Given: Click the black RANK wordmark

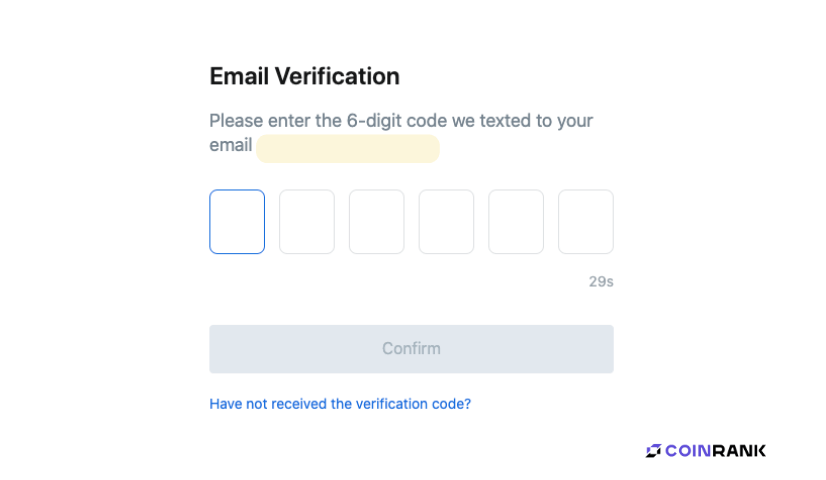Looking at the screenshot, I should [739, 451].
